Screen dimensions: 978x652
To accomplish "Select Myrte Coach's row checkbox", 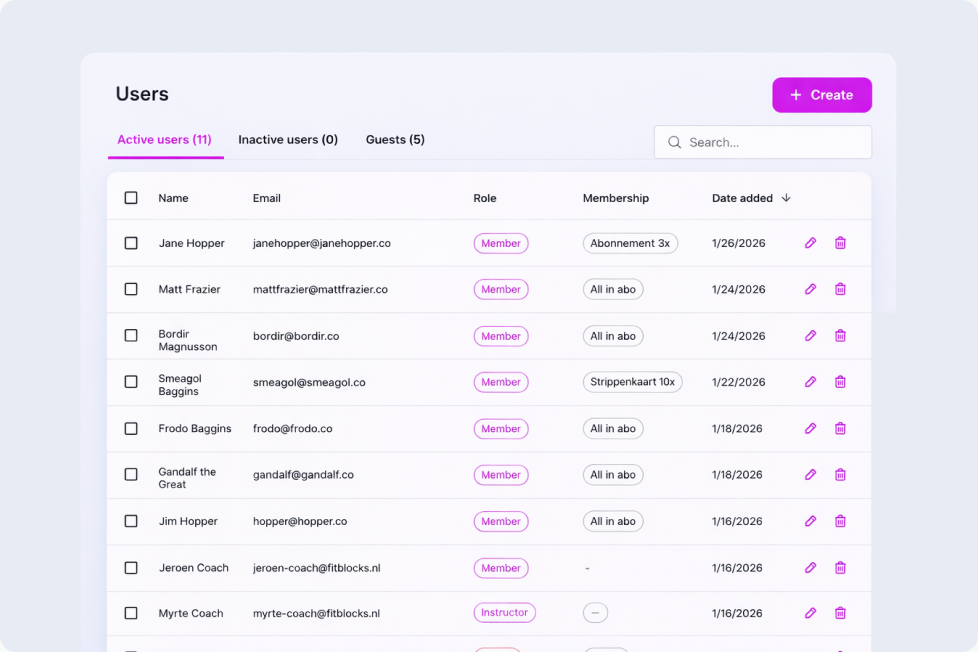I will (131, 613).
